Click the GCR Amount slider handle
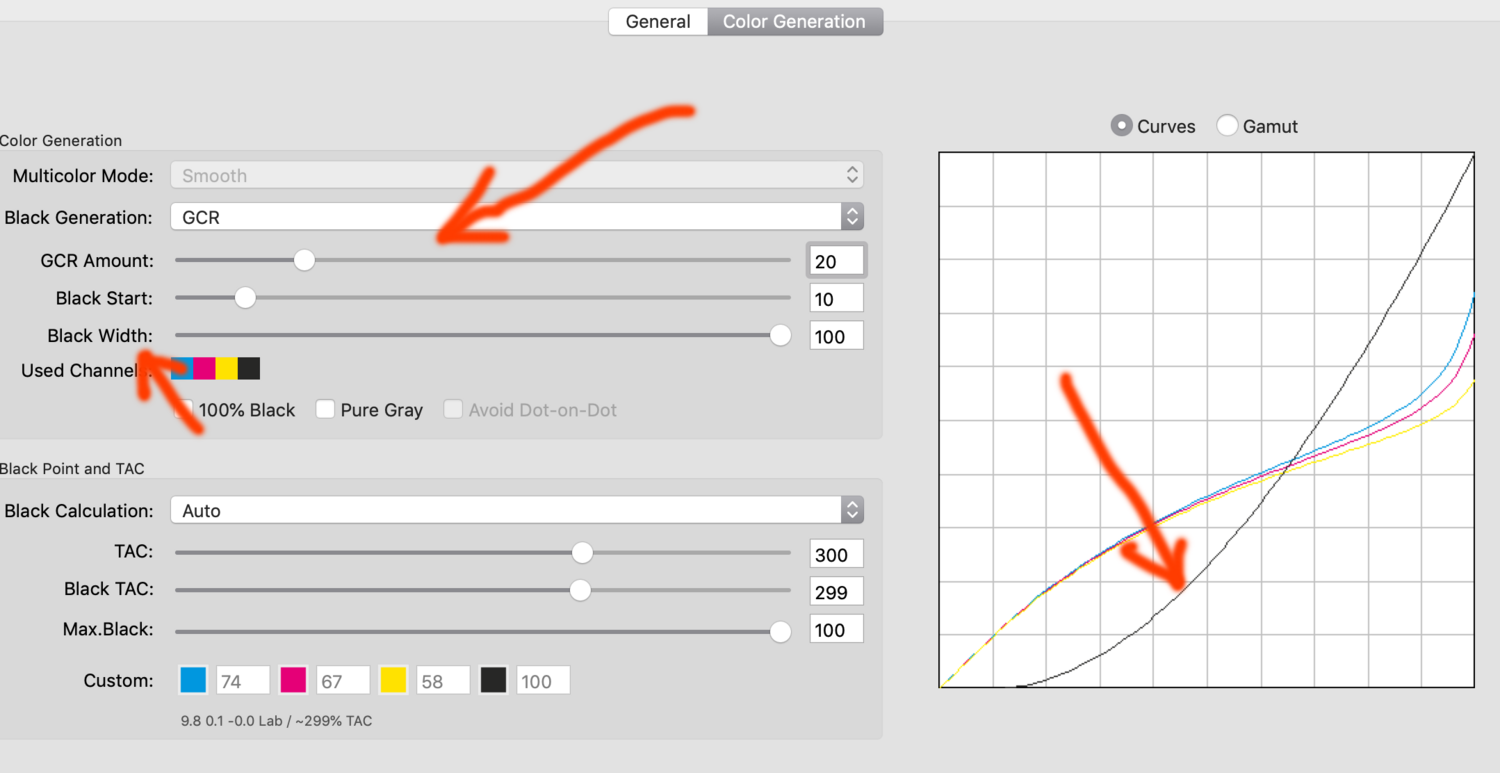 [304, 260]
